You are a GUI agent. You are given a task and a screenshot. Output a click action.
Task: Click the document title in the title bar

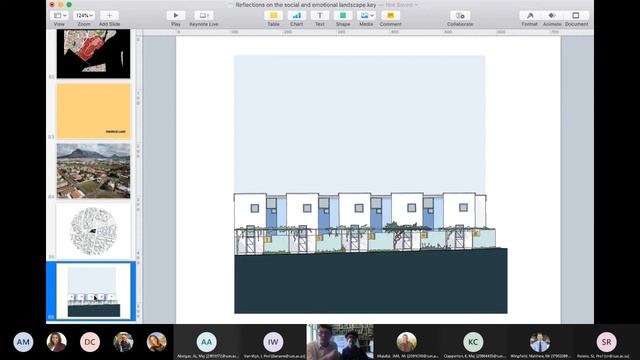[306, 5]
